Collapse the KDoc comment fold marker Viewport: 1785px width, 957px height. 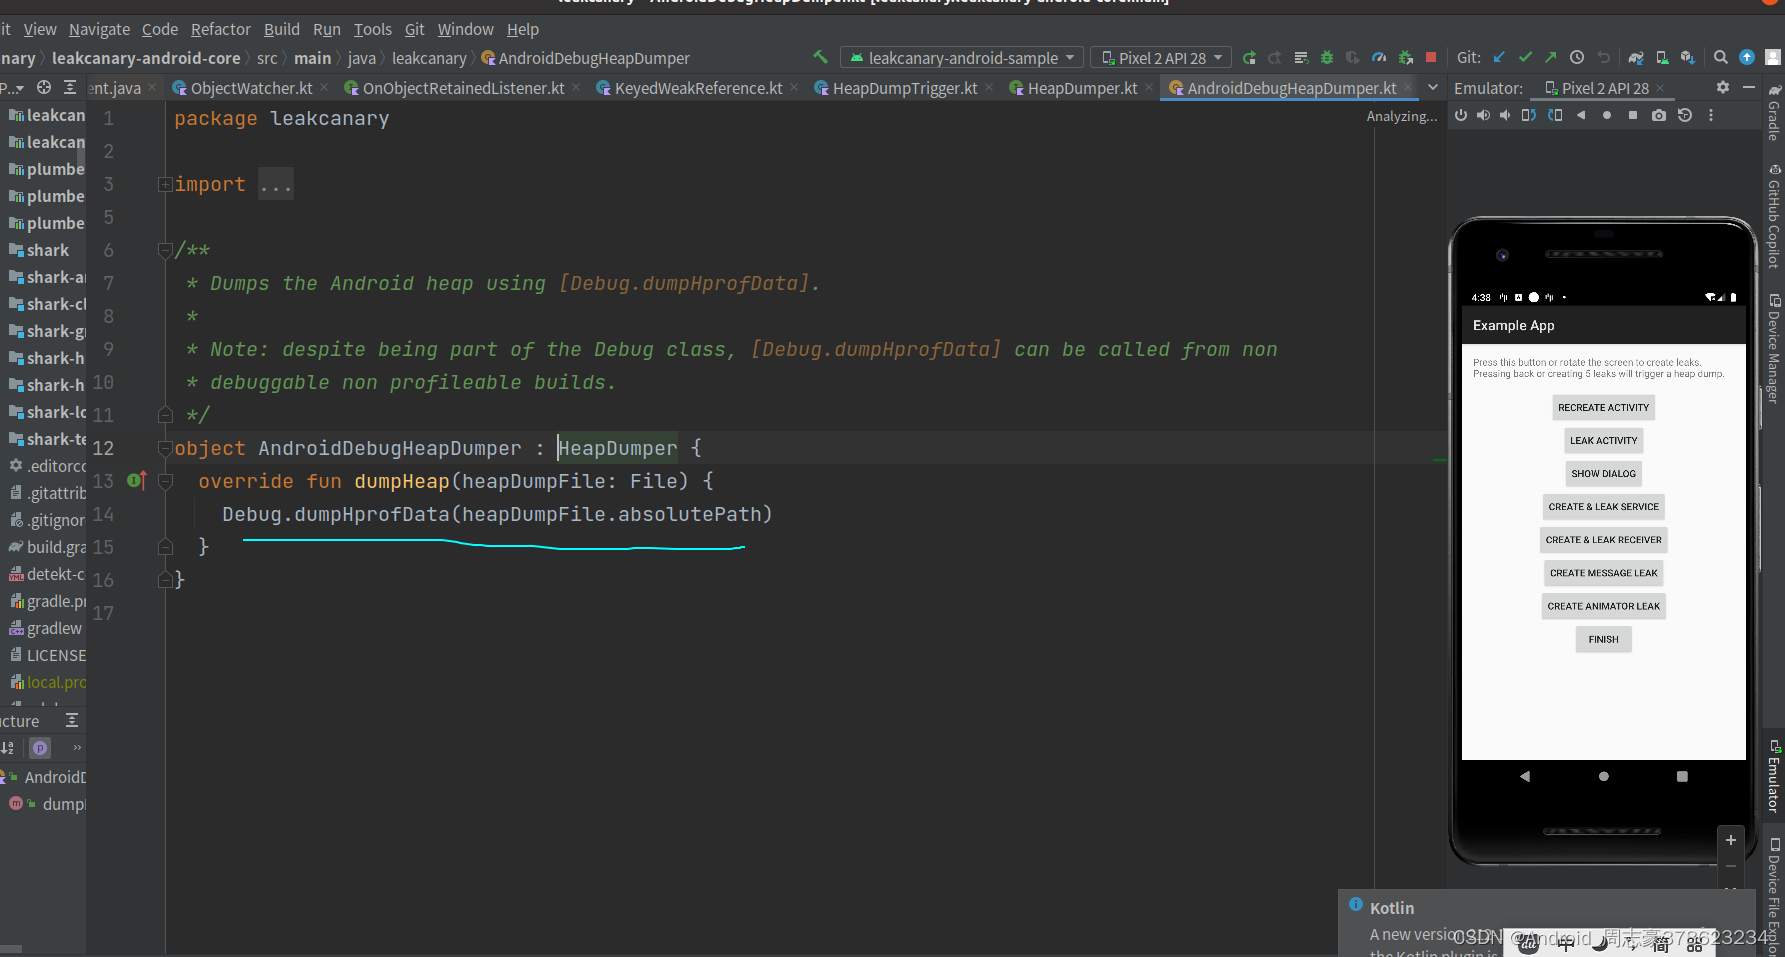pyautogui.click(x=165, y=250)
